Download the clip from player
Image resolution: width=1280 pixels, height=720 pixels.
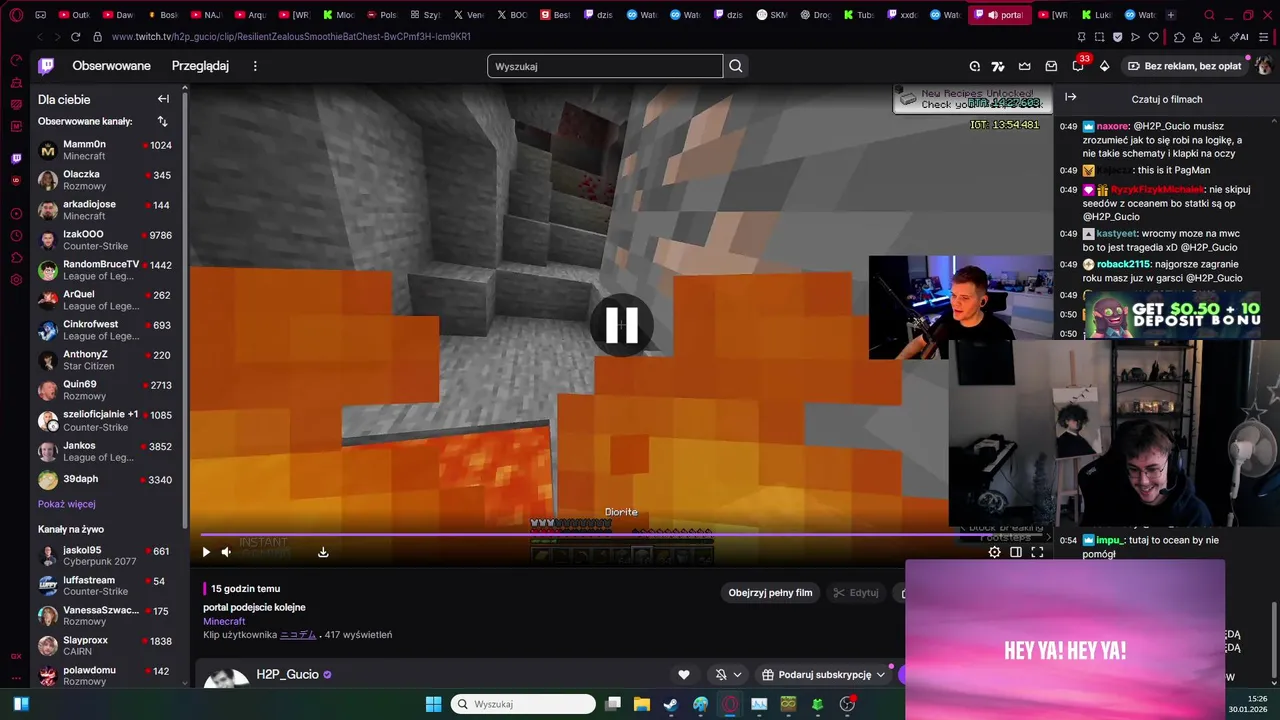coord(323,552)
